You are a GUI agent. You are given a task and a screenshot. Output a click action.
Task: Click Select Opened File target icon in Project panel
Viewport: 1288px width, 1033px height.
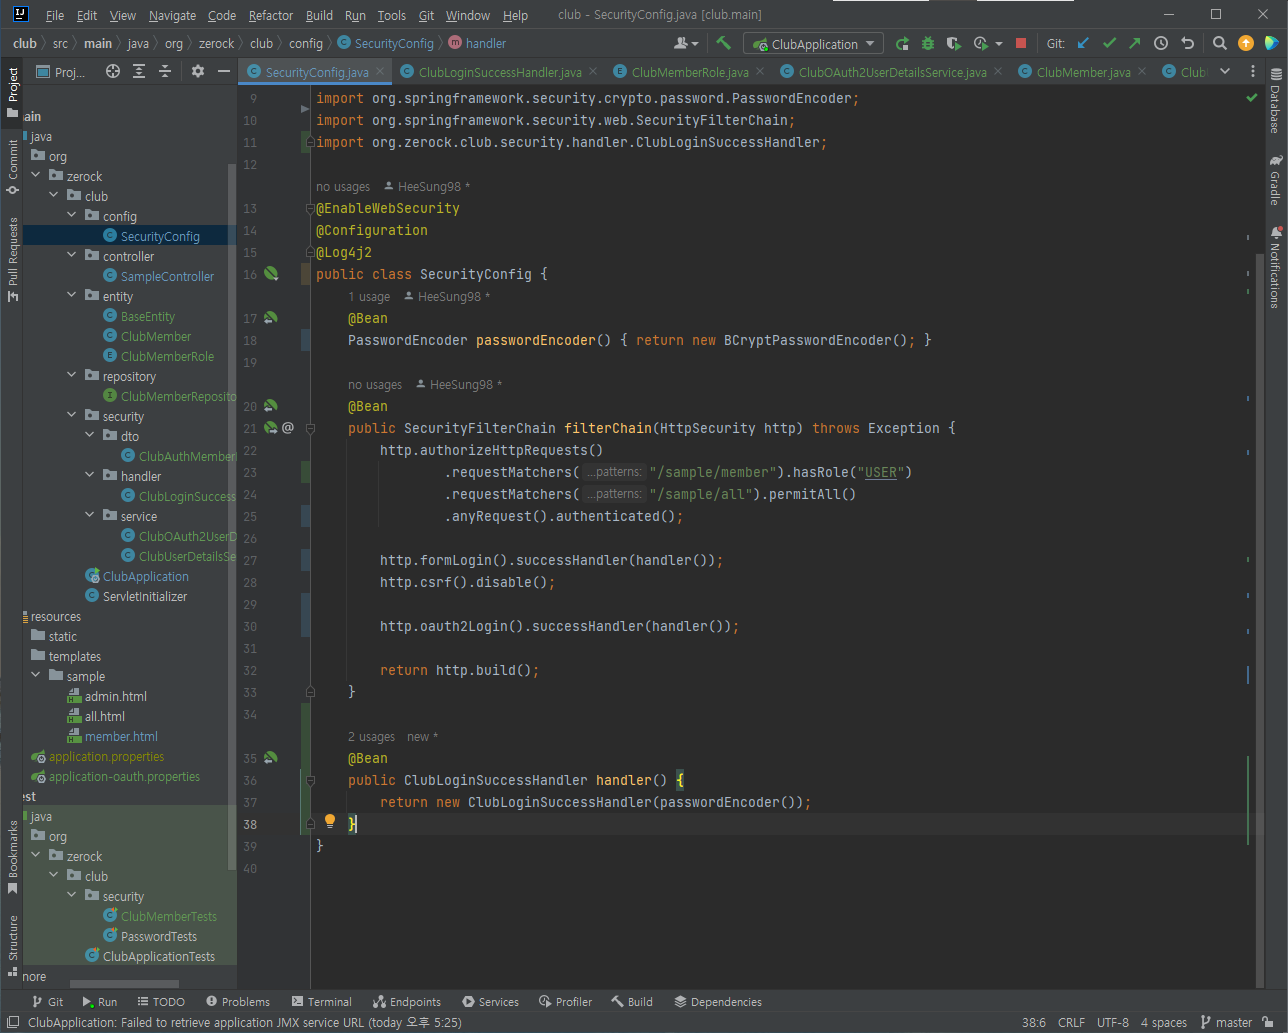coord(113,71)
